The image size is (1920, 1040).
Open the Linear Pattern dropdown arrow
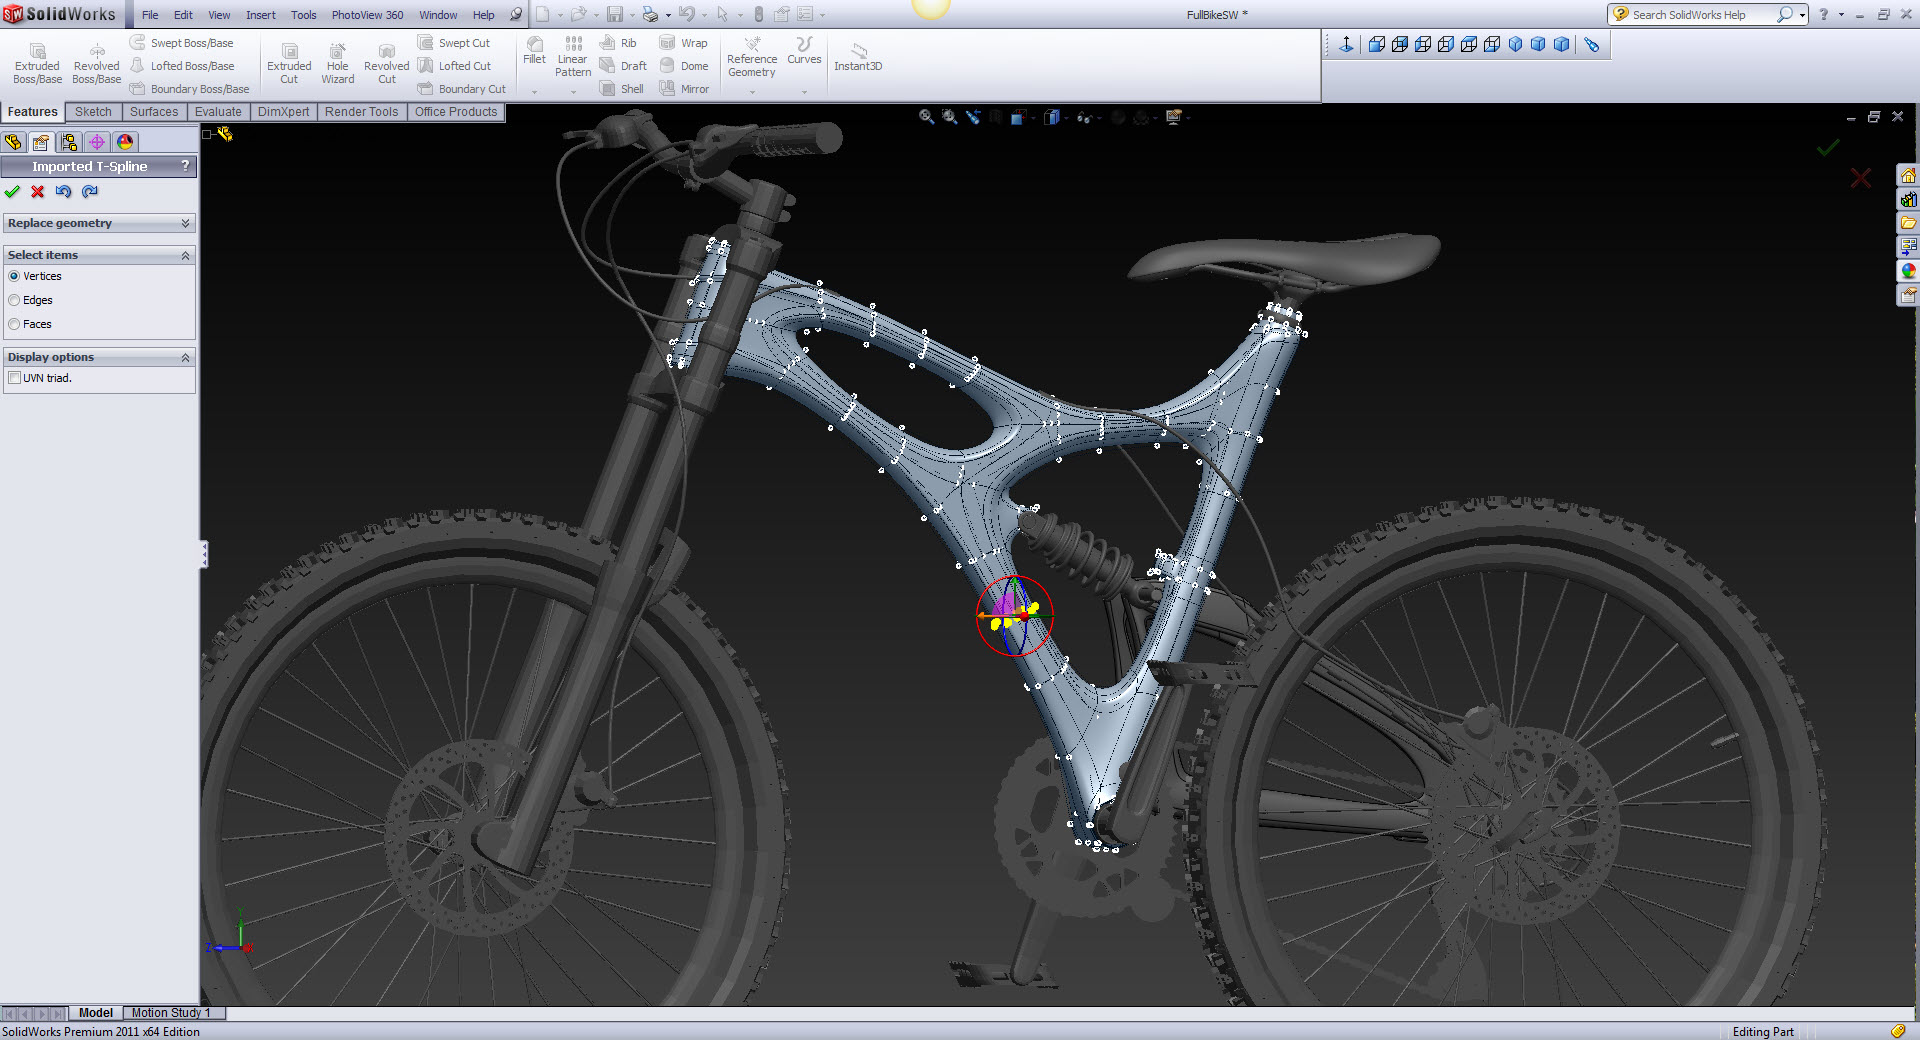coord(573,91)
